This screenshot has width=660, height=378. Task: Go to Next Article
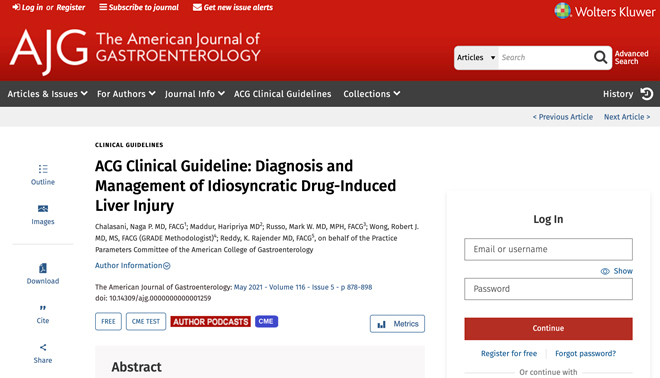click(627, 117)
